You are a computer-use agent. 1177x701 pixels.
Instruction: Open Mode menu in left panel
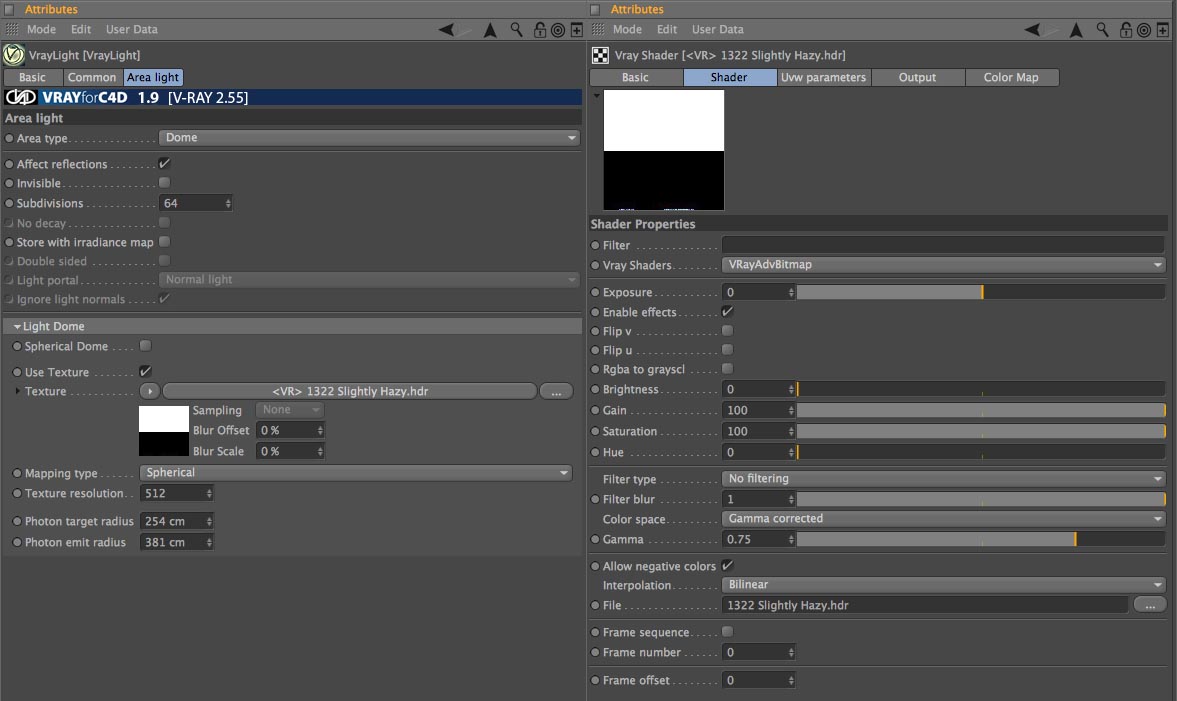[x=41, y=29]
